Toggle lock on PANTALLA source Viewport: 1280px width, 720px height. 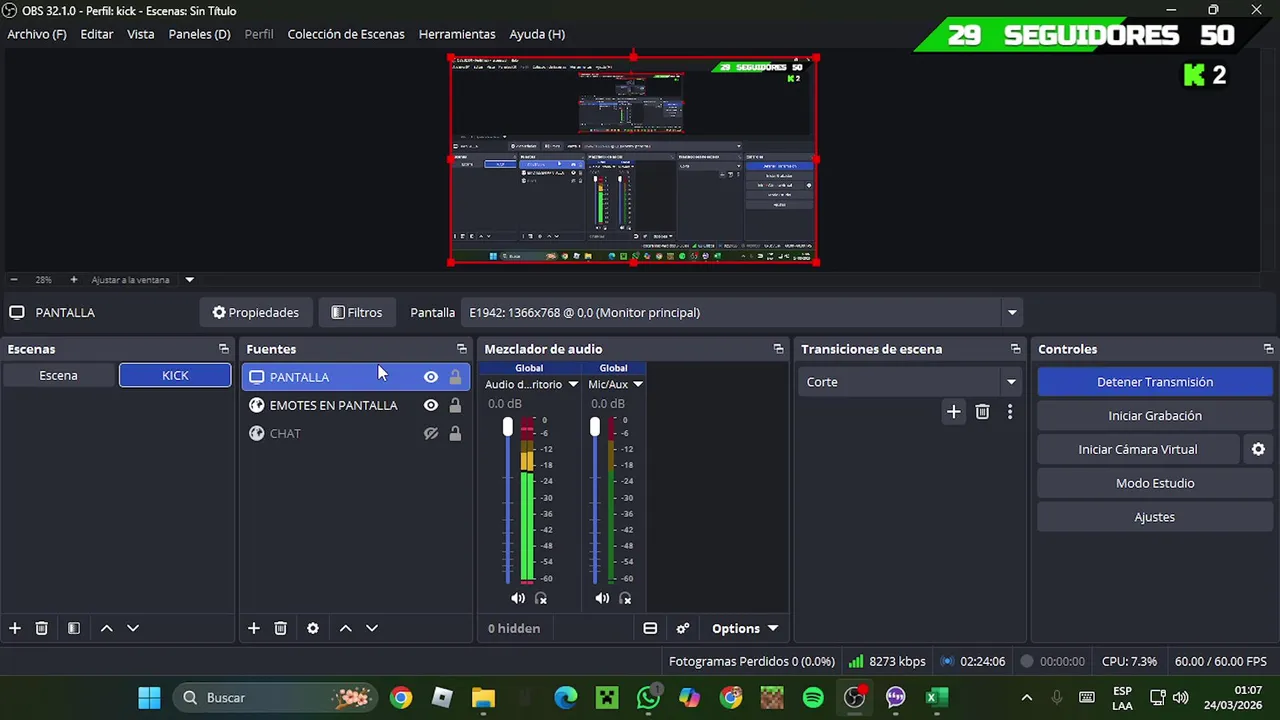(455, 377)
